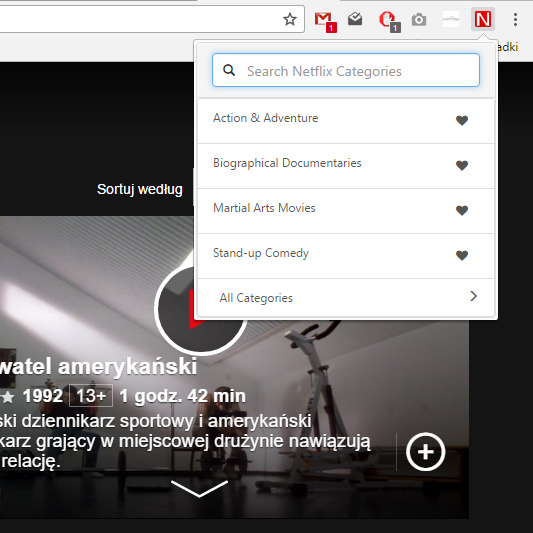Bookmark this page with the star icon
The width and height of the screenshot is (533, 533).
(x=290, y=19)
